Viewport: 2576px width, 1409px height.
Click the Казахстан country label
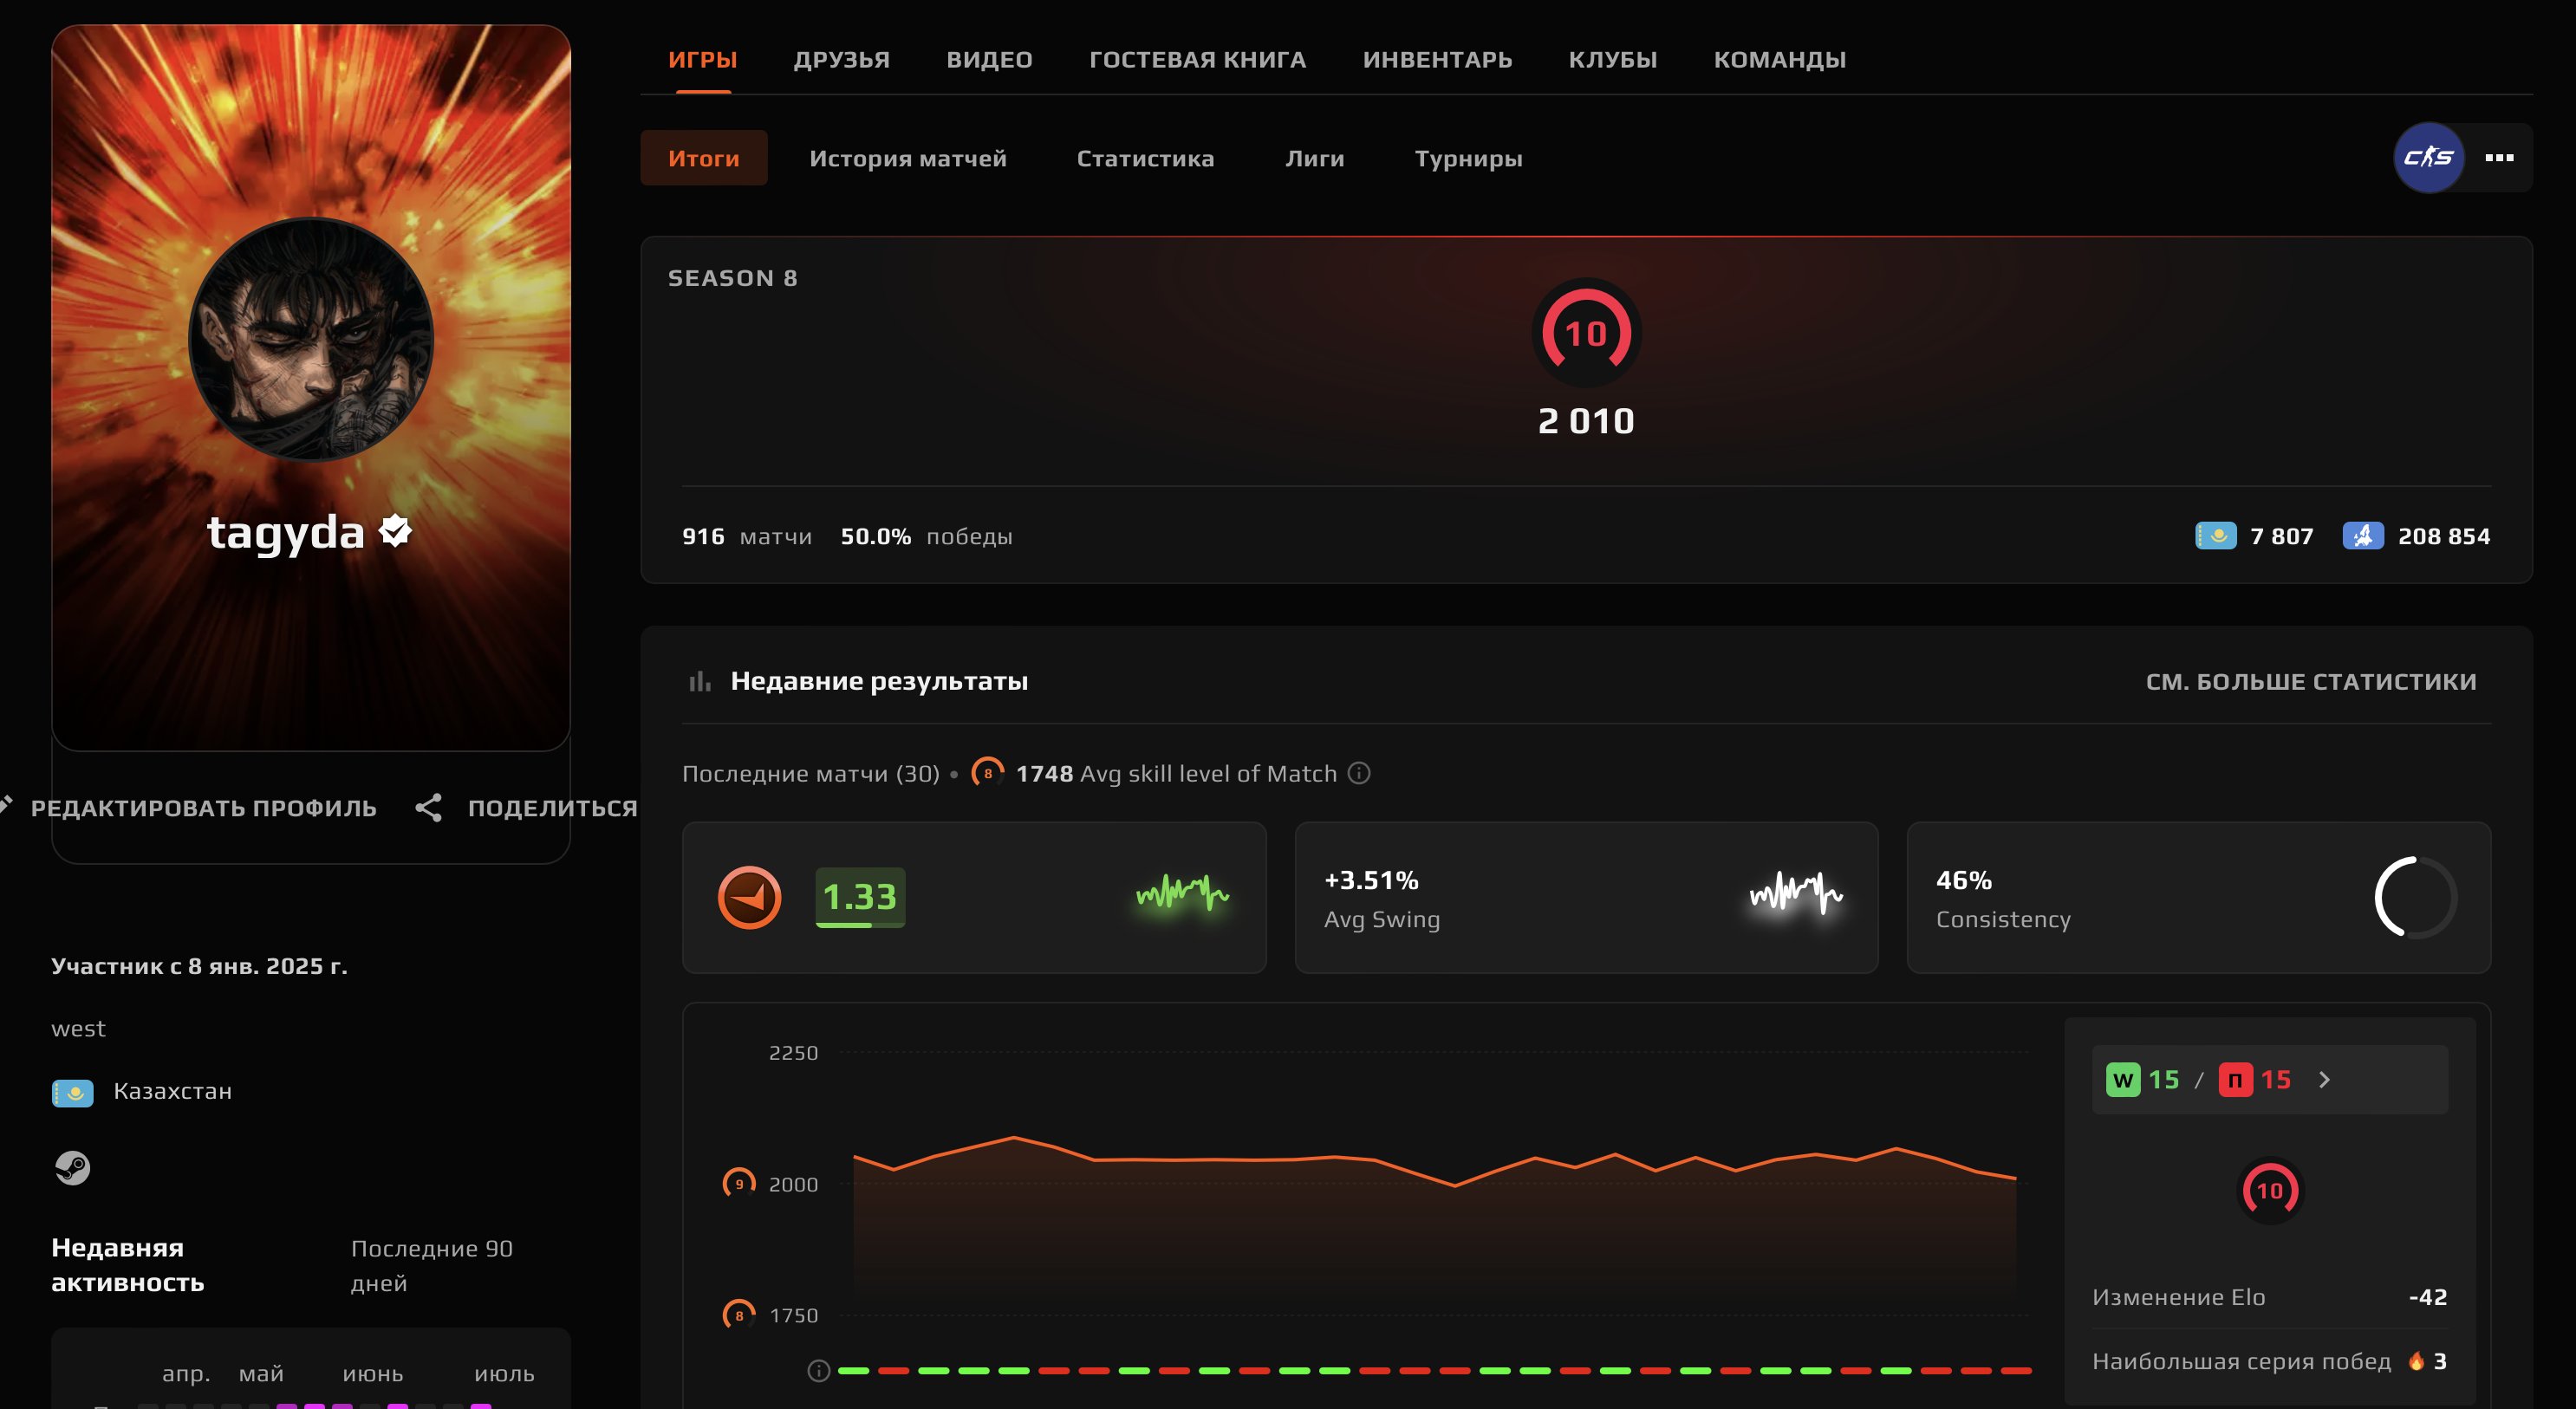[172, 1091]
